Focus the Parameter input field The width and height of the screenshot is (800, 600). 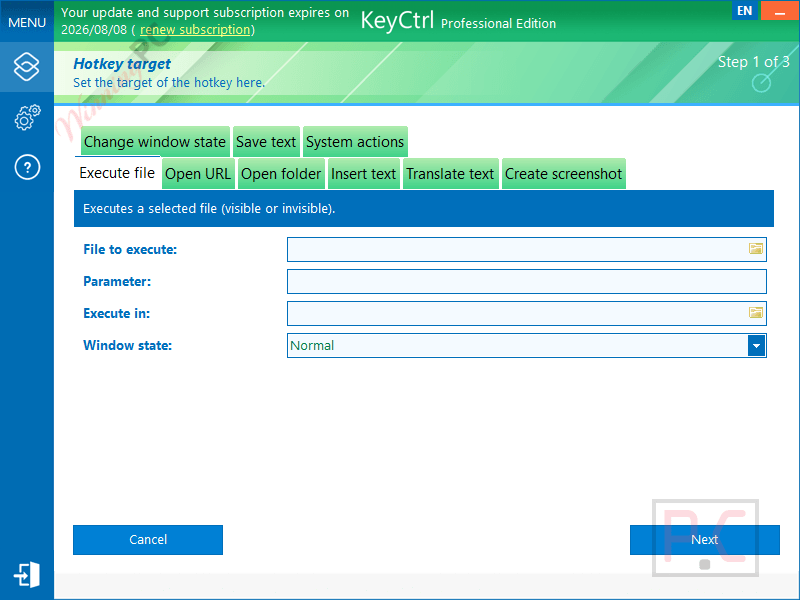click(x=527, y=282)
